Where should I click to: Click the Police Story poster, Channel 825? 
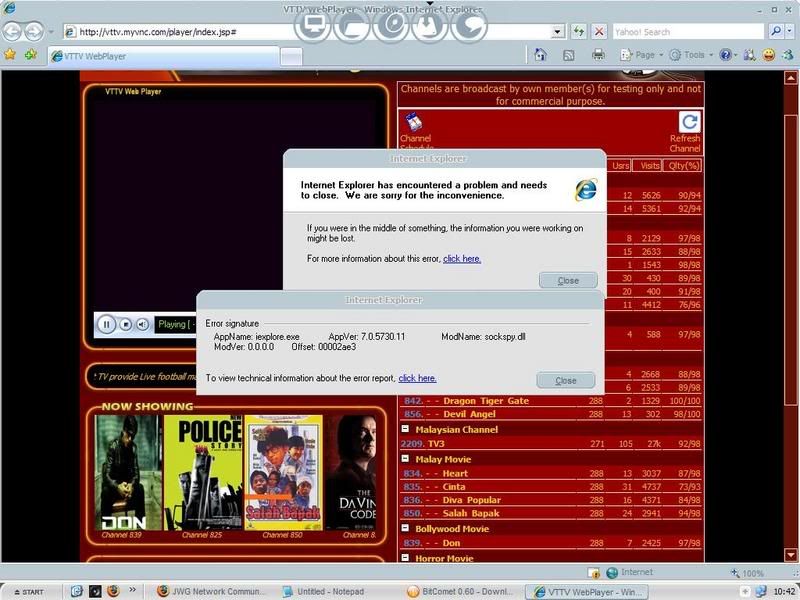point(203,472)
